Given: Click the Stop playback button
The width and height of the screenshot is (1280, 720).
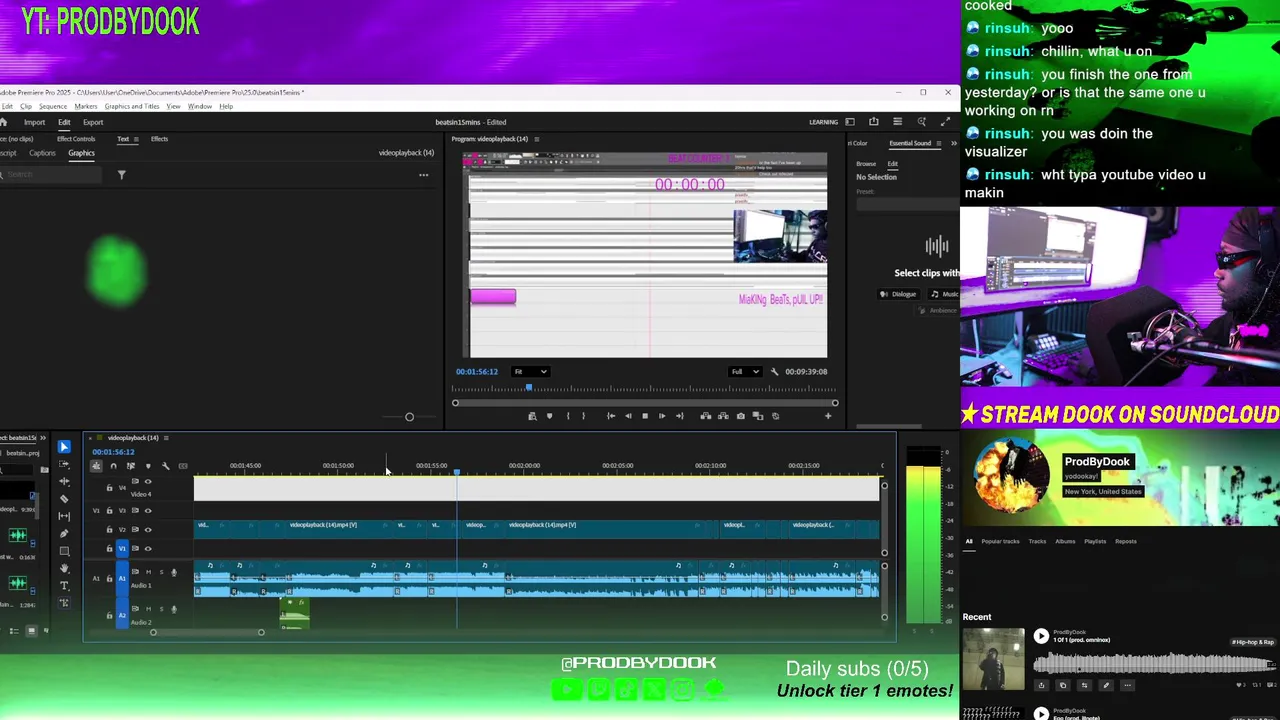Looking at the screenshot, I should [x=645, y=416].
